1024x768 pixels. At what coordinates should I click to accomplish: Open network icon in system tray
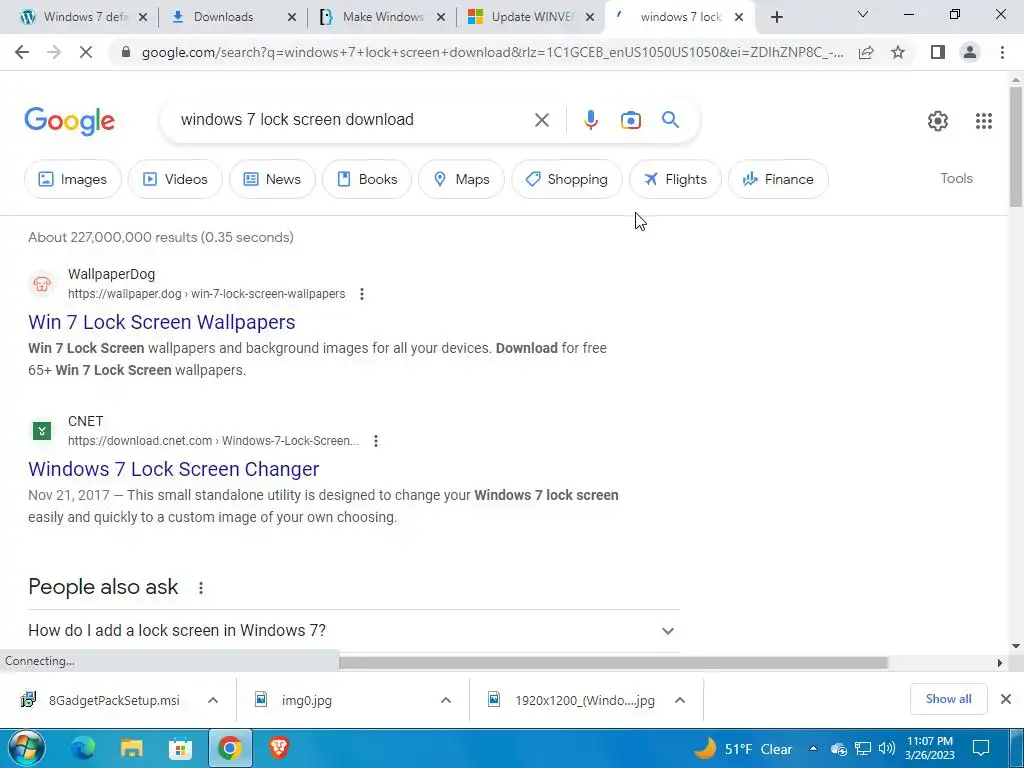click(863, 748)
